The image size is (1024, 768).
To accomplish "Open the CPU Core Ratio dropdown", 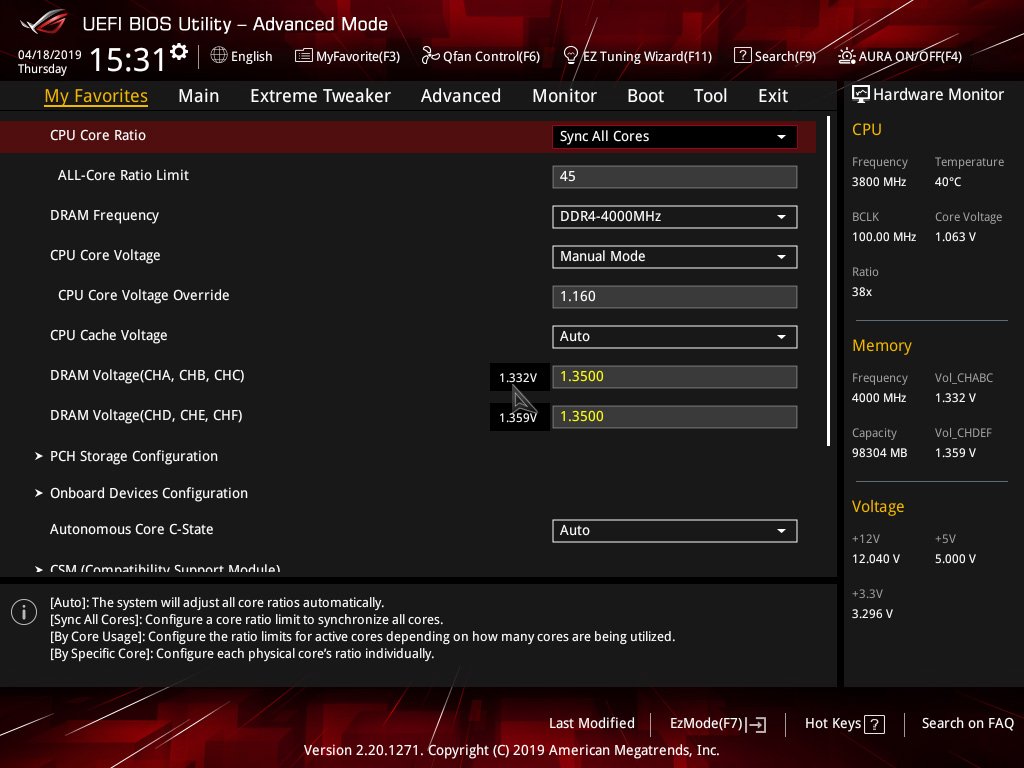I will click(675, 136).
